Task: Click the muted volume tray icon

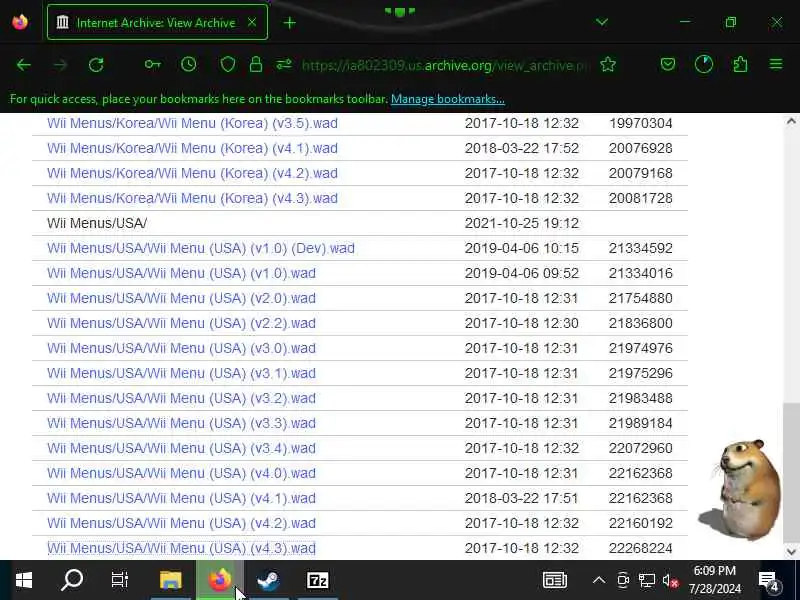Action: [670, 581]
